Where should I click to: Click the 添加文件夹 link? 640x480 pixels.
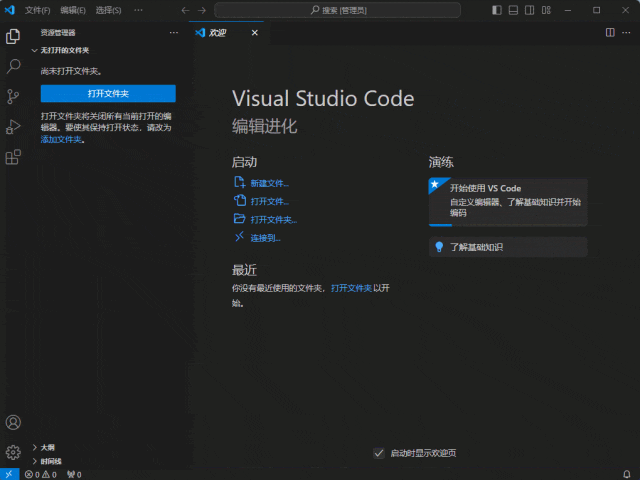[x=61, y=139]
